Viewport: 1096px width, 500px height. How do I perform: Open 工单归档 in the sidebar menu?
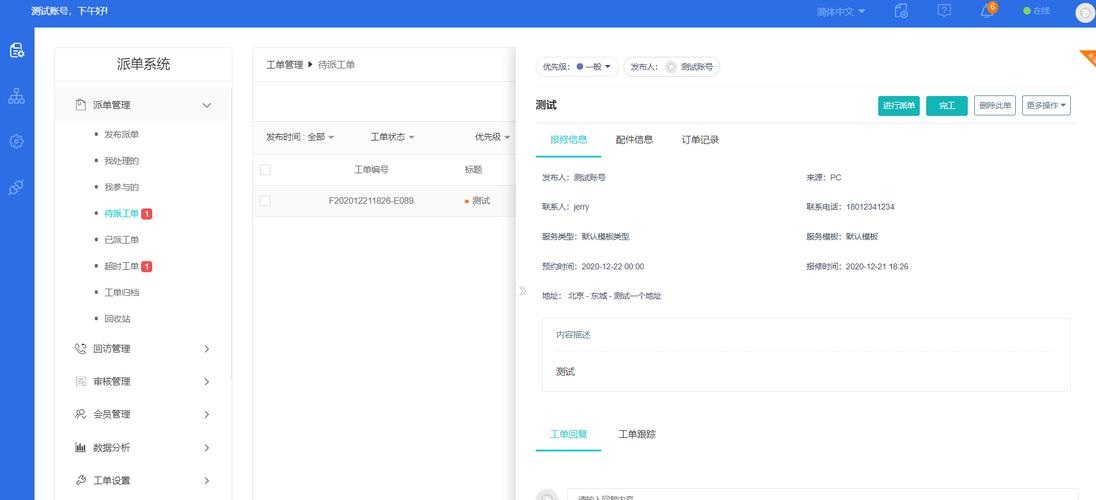[122, 292]
